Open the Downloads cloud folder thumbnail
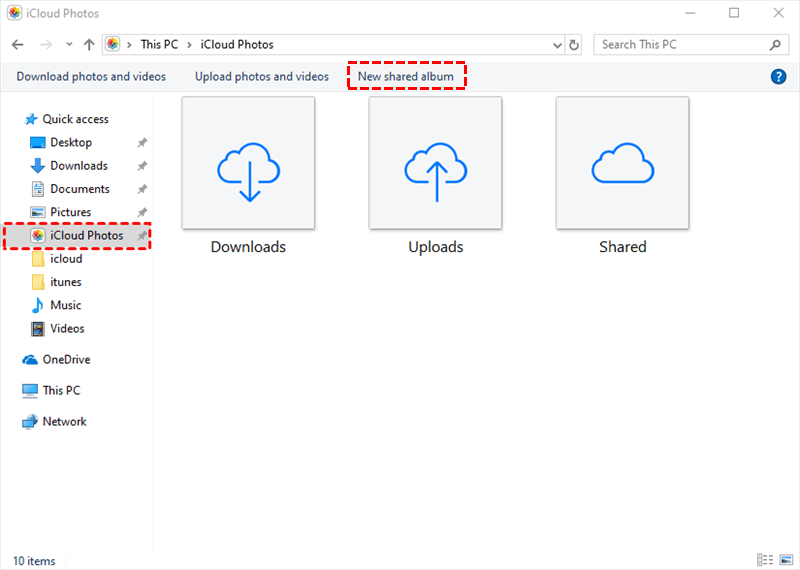Viewport: 800px width, 570px height. tap(248, 163)
